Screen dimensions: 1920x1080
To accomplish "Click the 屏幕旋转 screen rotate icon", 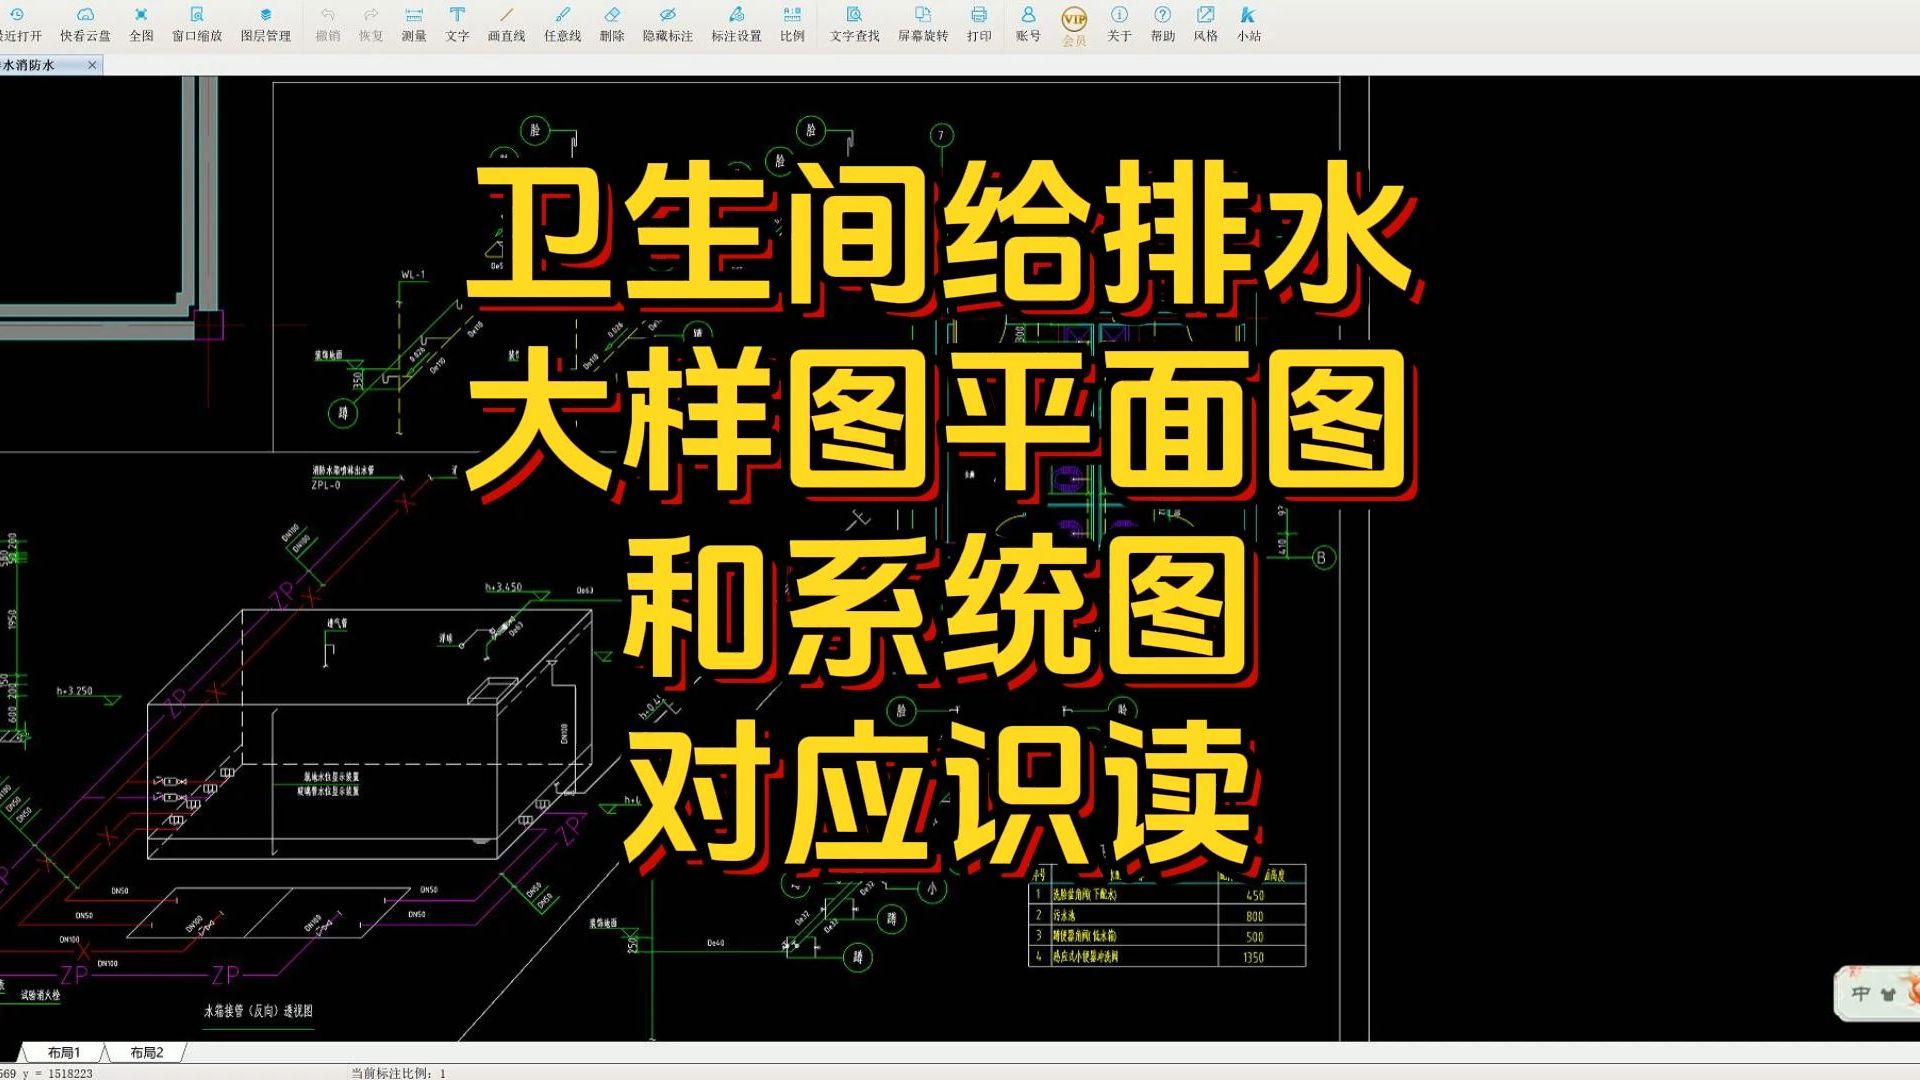I will (922, 22).
